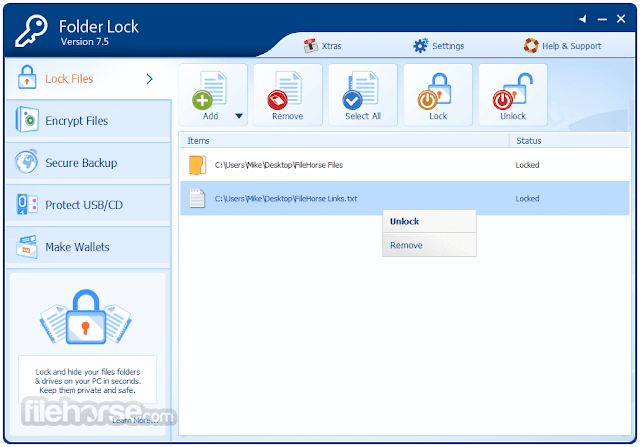Expand the Lock Files chevron arrow
The image size is (640, 447).
click(x=149, y=79)
